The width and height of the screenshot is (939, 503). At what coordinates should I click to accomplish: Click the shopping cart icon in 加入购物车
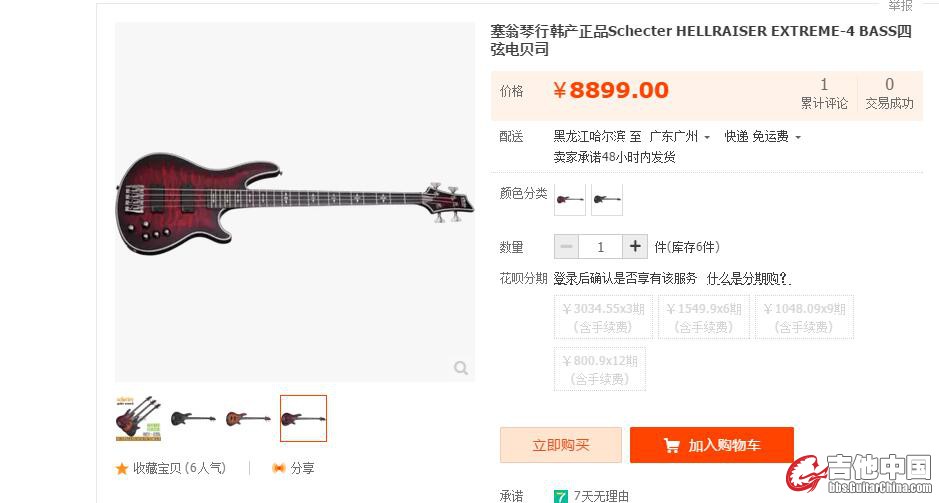click(672, 445)
